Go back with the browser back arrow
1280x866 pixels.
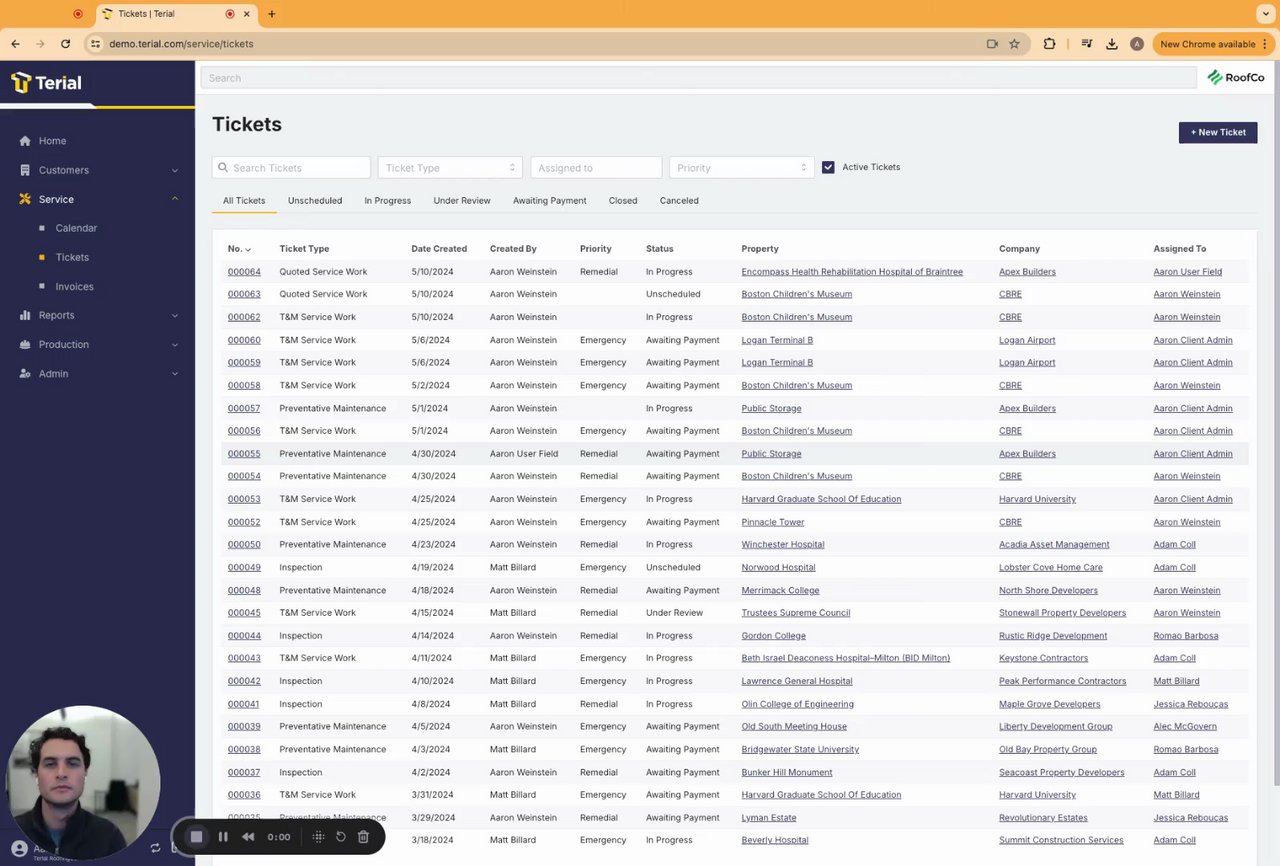tap(15, 44)
